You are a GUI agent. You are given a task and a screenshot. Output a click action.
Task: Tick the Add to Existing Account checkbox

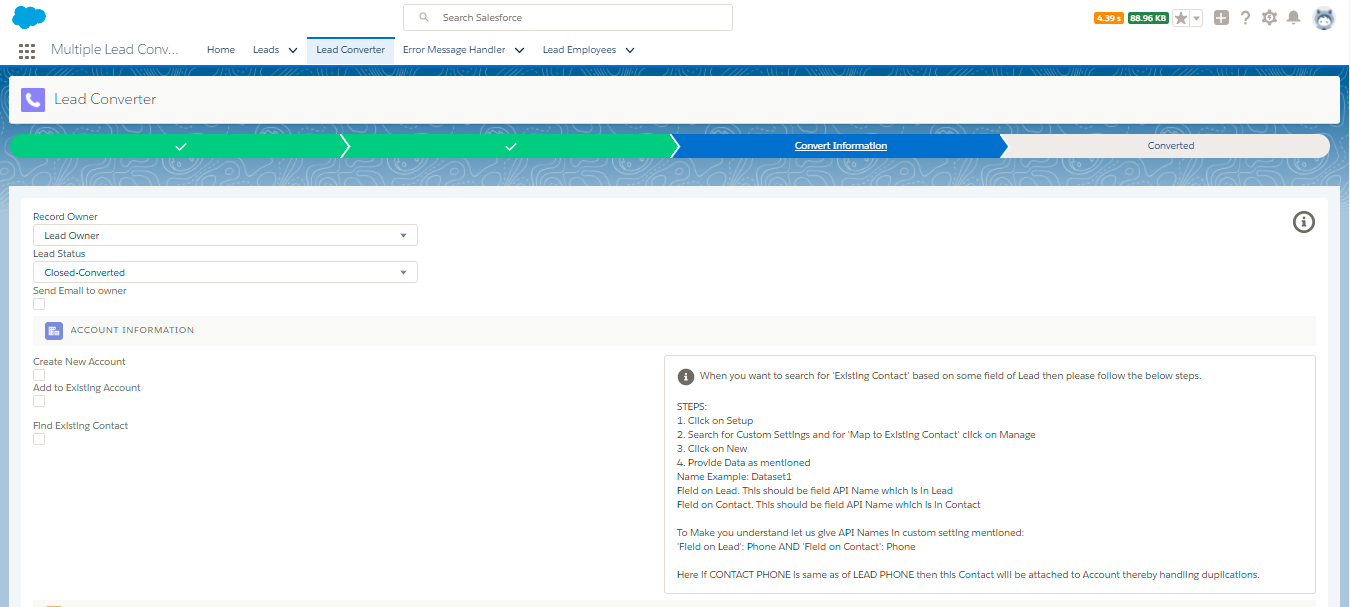[39, 401]
